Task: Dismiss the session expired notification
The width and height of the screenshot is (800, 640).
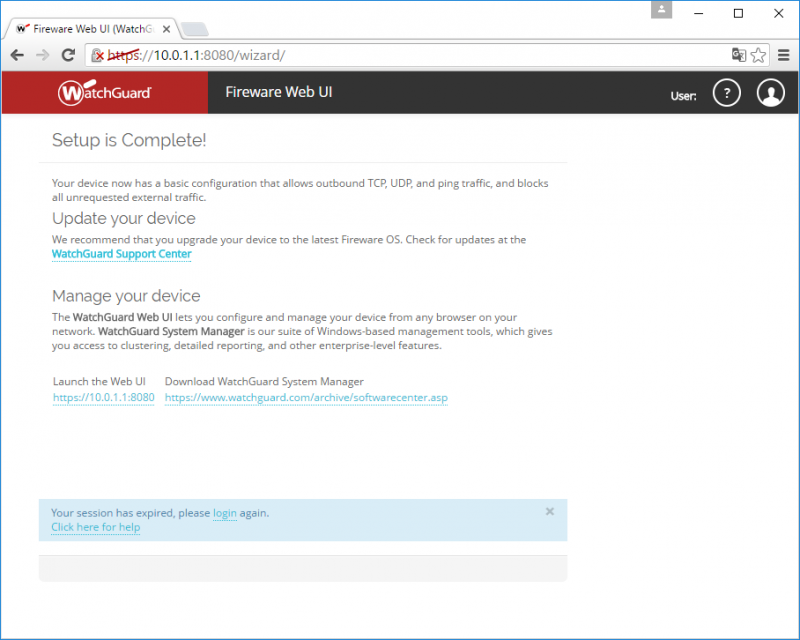Action: tap(549, 511)
